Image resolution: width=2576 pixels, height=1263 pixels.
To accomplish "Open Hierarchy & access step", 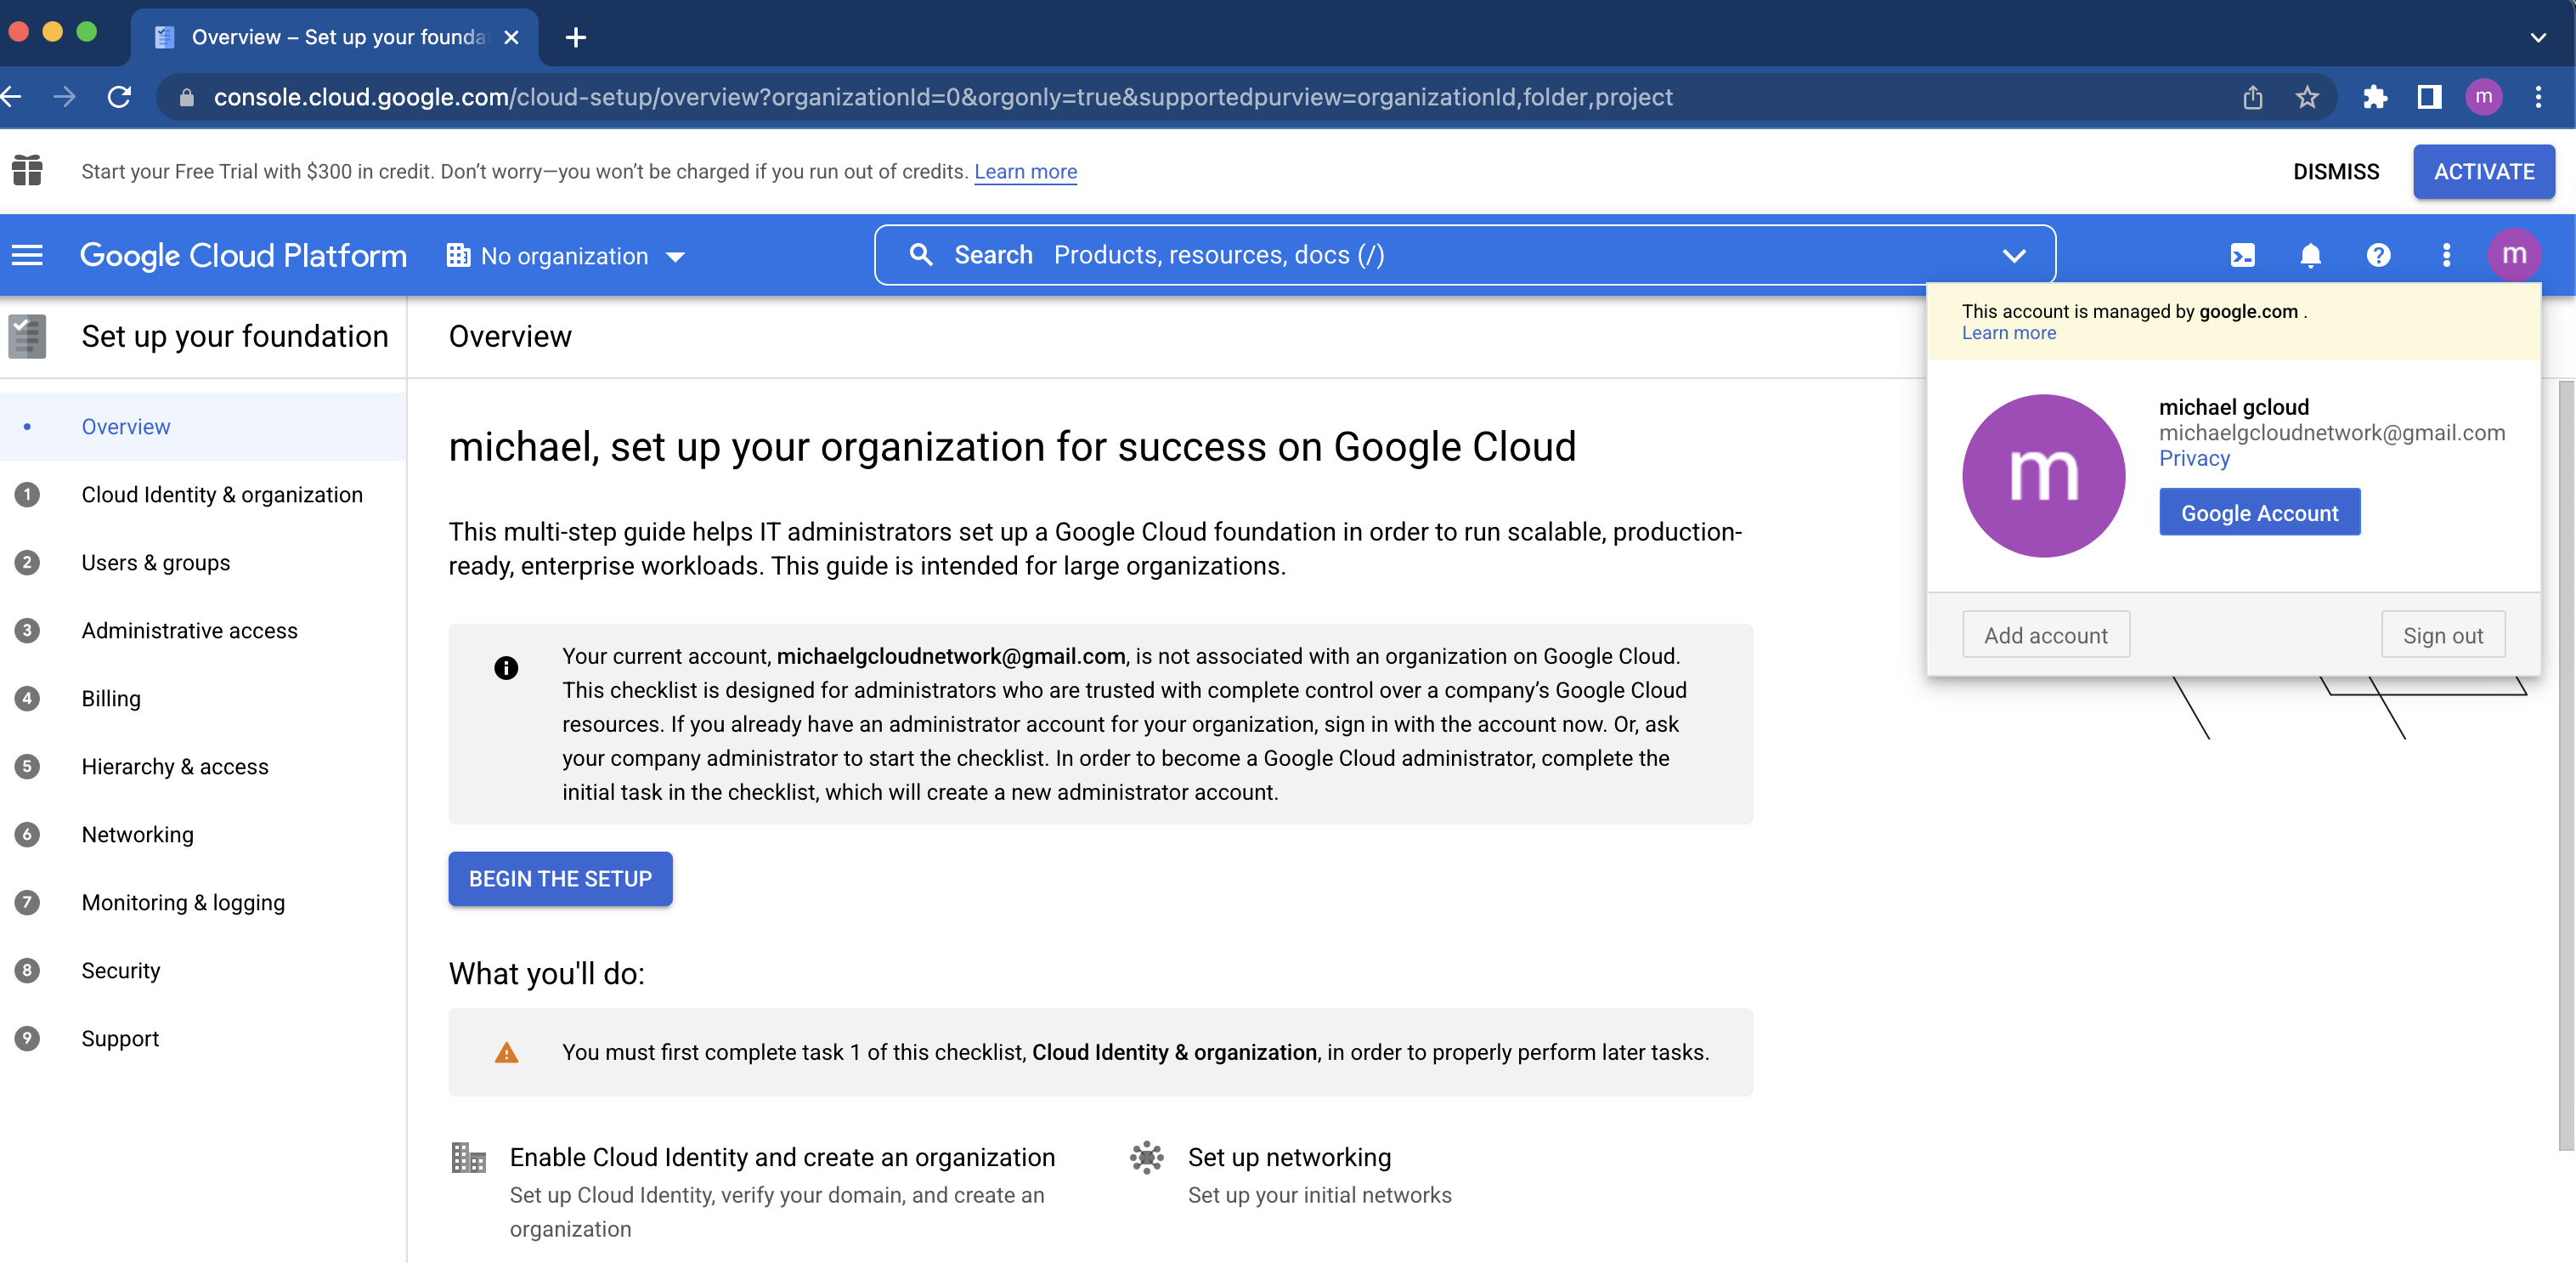I will (x=203, y=767).
